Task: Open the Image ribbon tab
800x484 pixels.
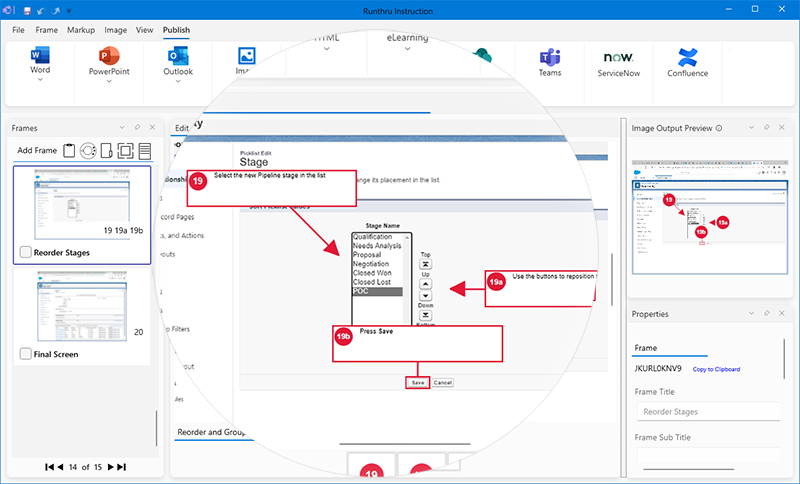Action: click(116, 30)
